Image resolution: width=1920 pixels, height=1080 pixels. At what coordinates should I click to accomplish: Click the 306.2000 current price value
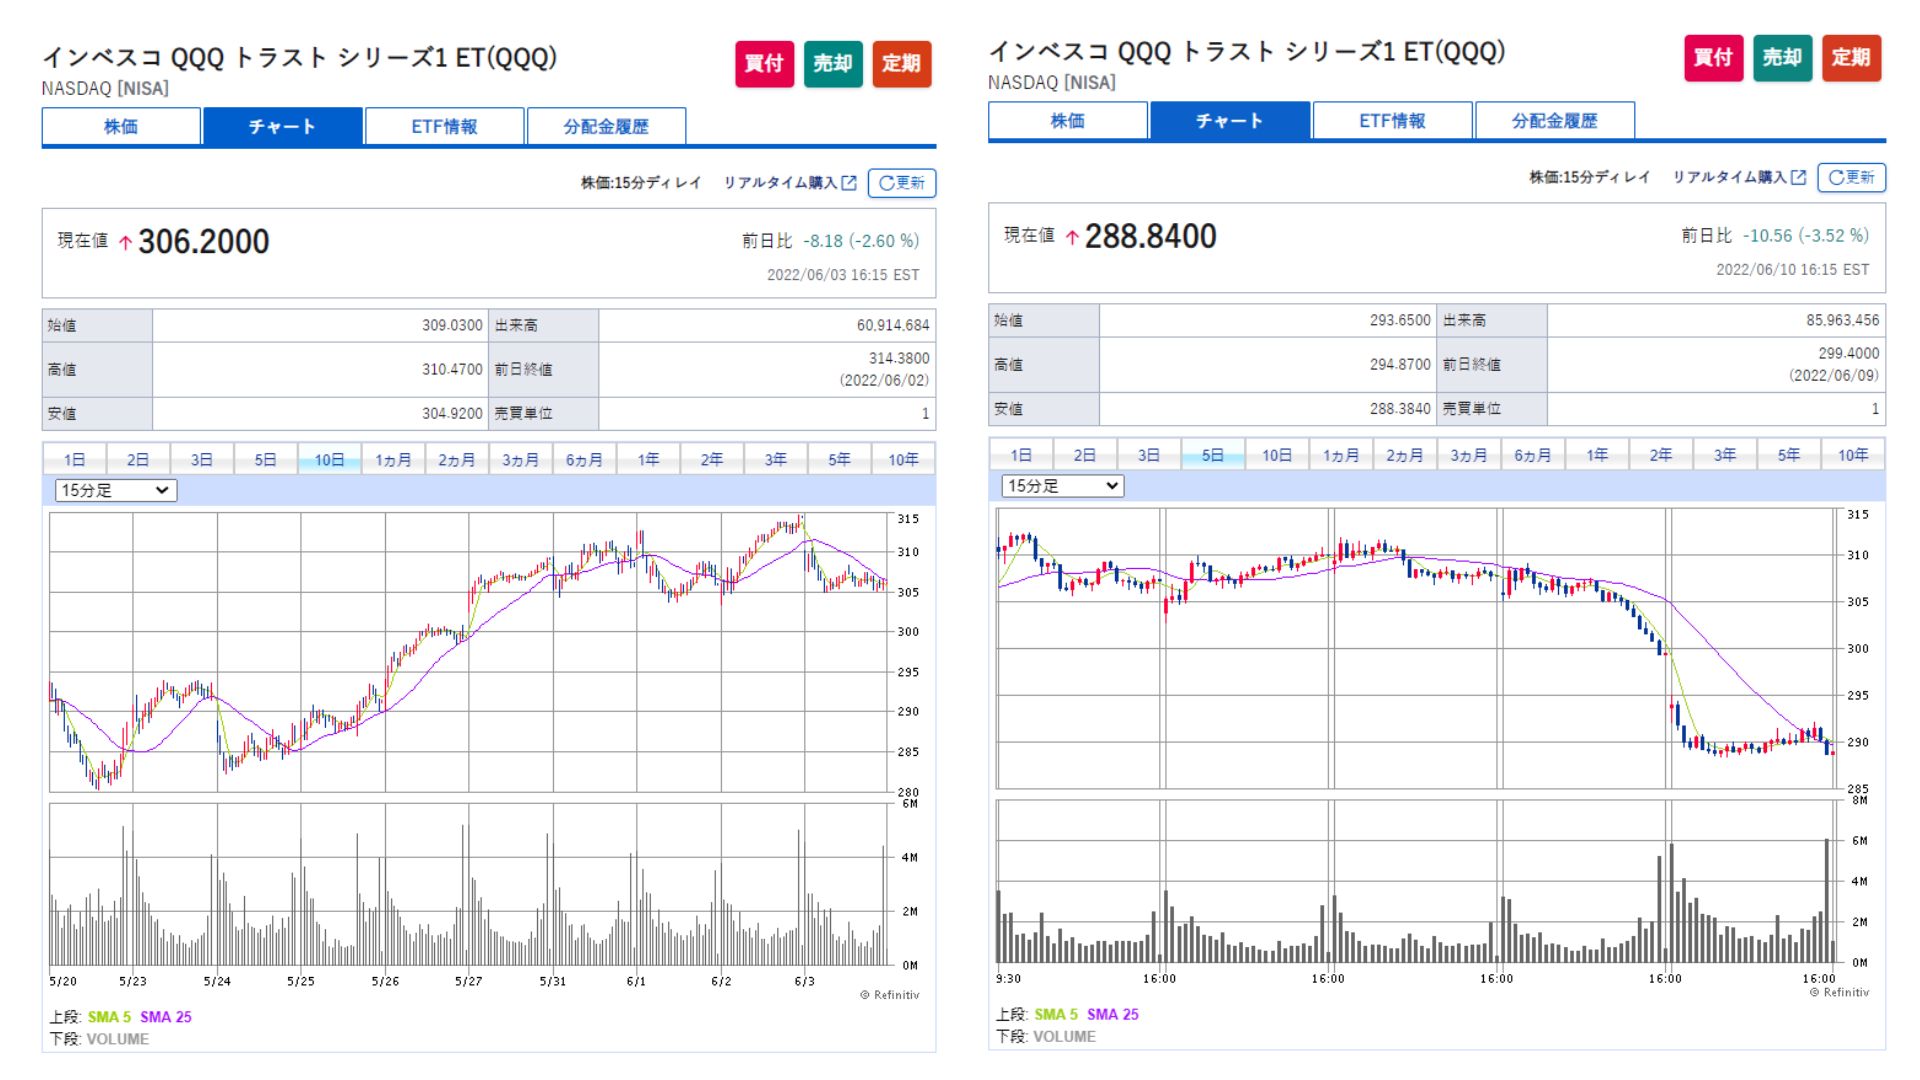[x=204, y=242]
